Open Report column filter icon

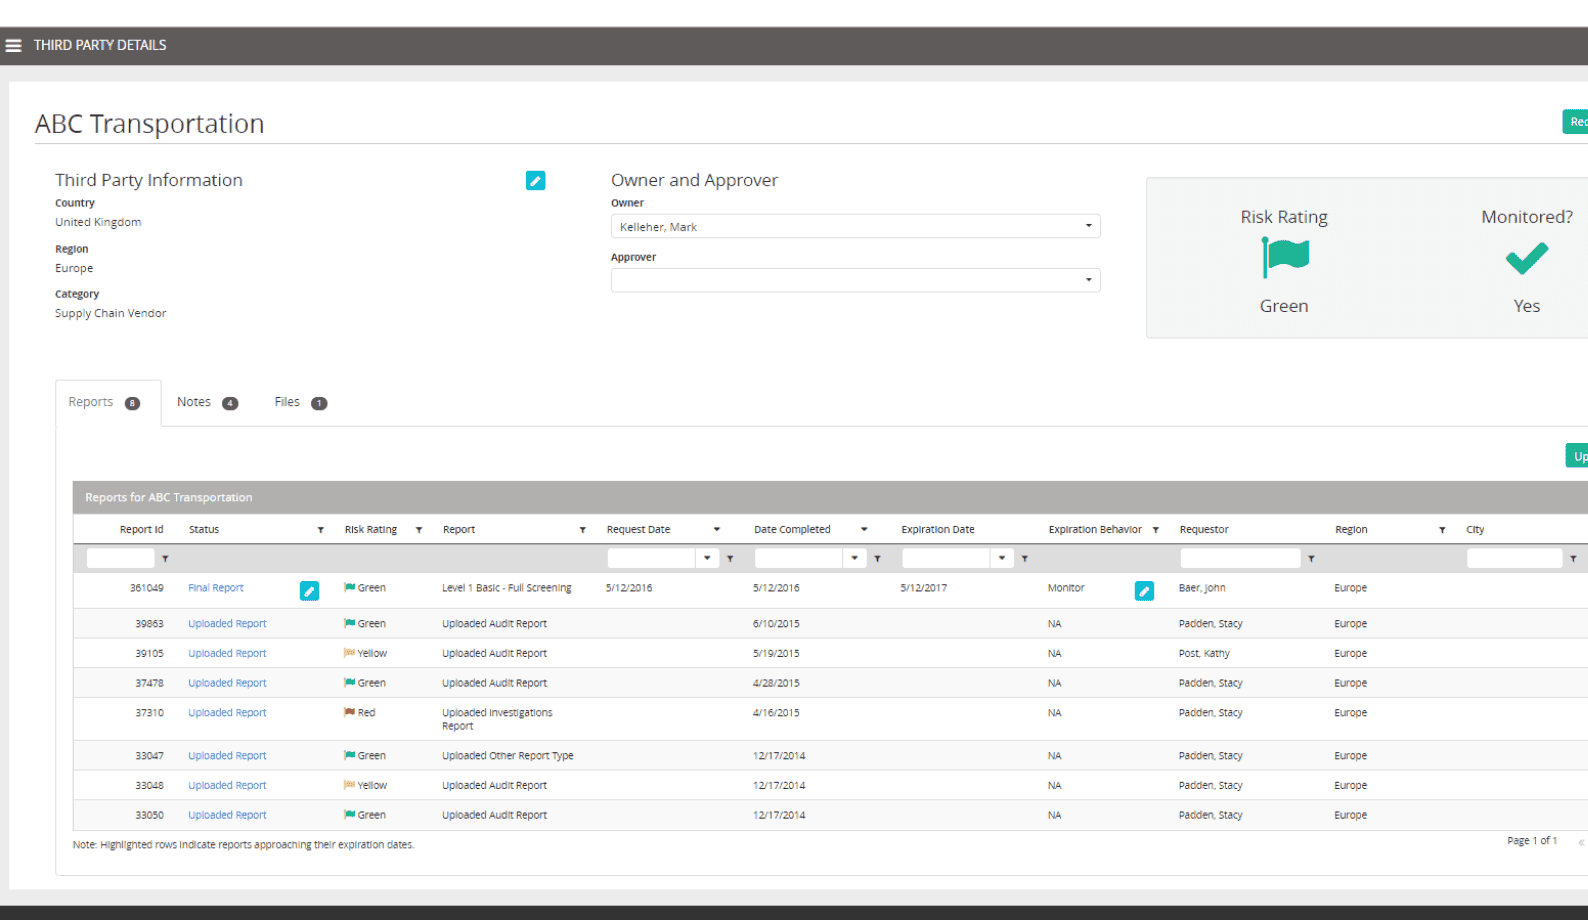(x=583, y=530)
